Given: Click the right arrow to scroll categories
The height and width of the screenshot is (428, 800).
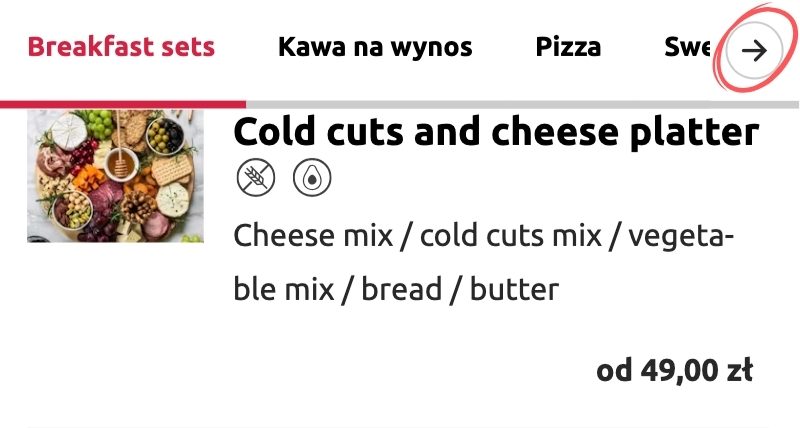Looking at the screenshot, I should 754,51.
